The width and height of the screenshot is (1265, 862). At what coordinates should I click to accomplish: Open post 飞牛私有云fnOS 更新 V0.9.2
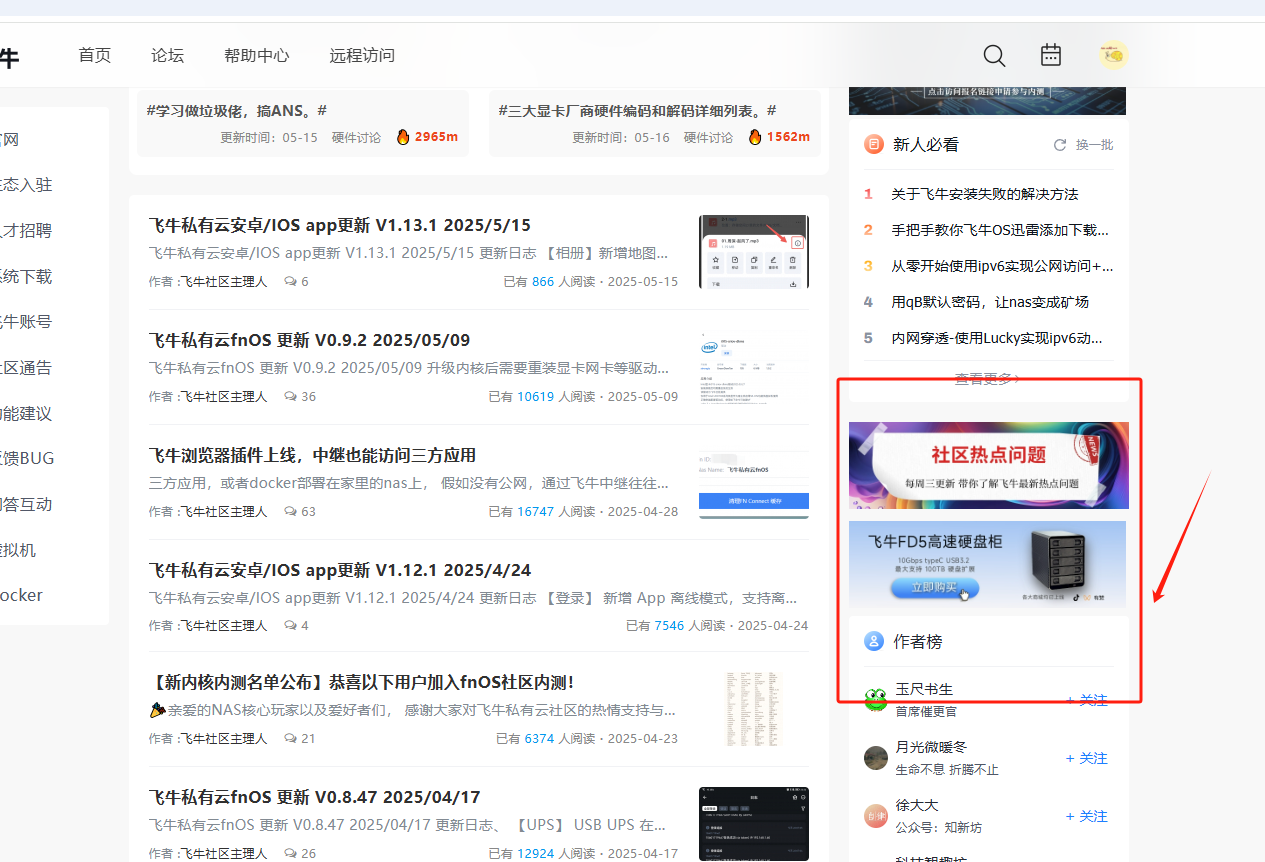click(x=309, y=340)
